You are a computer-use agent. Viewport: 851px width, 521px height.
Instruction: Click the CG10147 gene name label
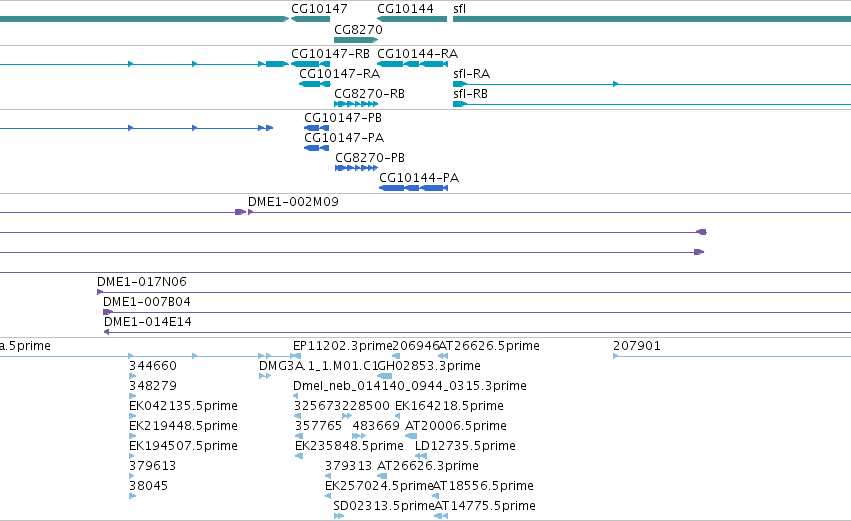pyautogui.click(x=319, y=9)
